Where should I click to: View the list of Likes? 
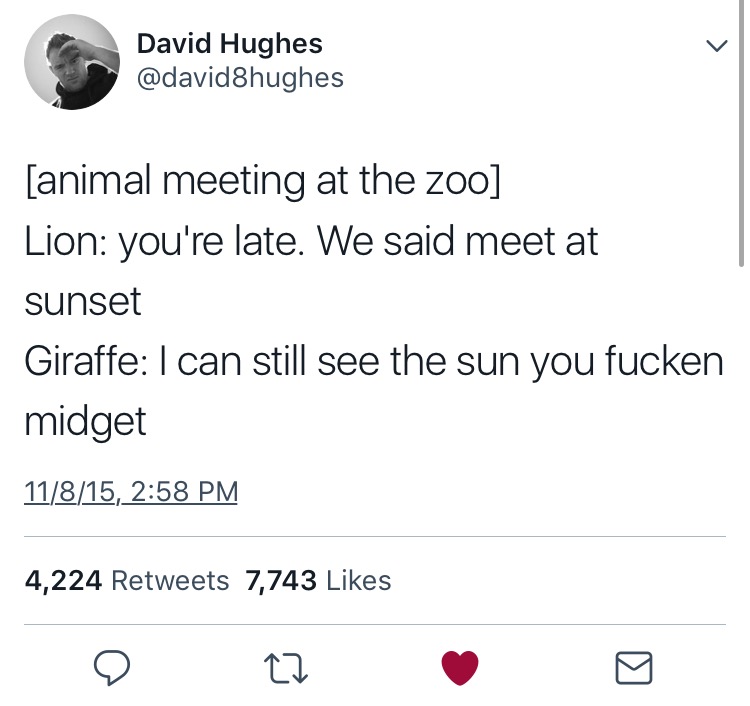coord(358,580)
